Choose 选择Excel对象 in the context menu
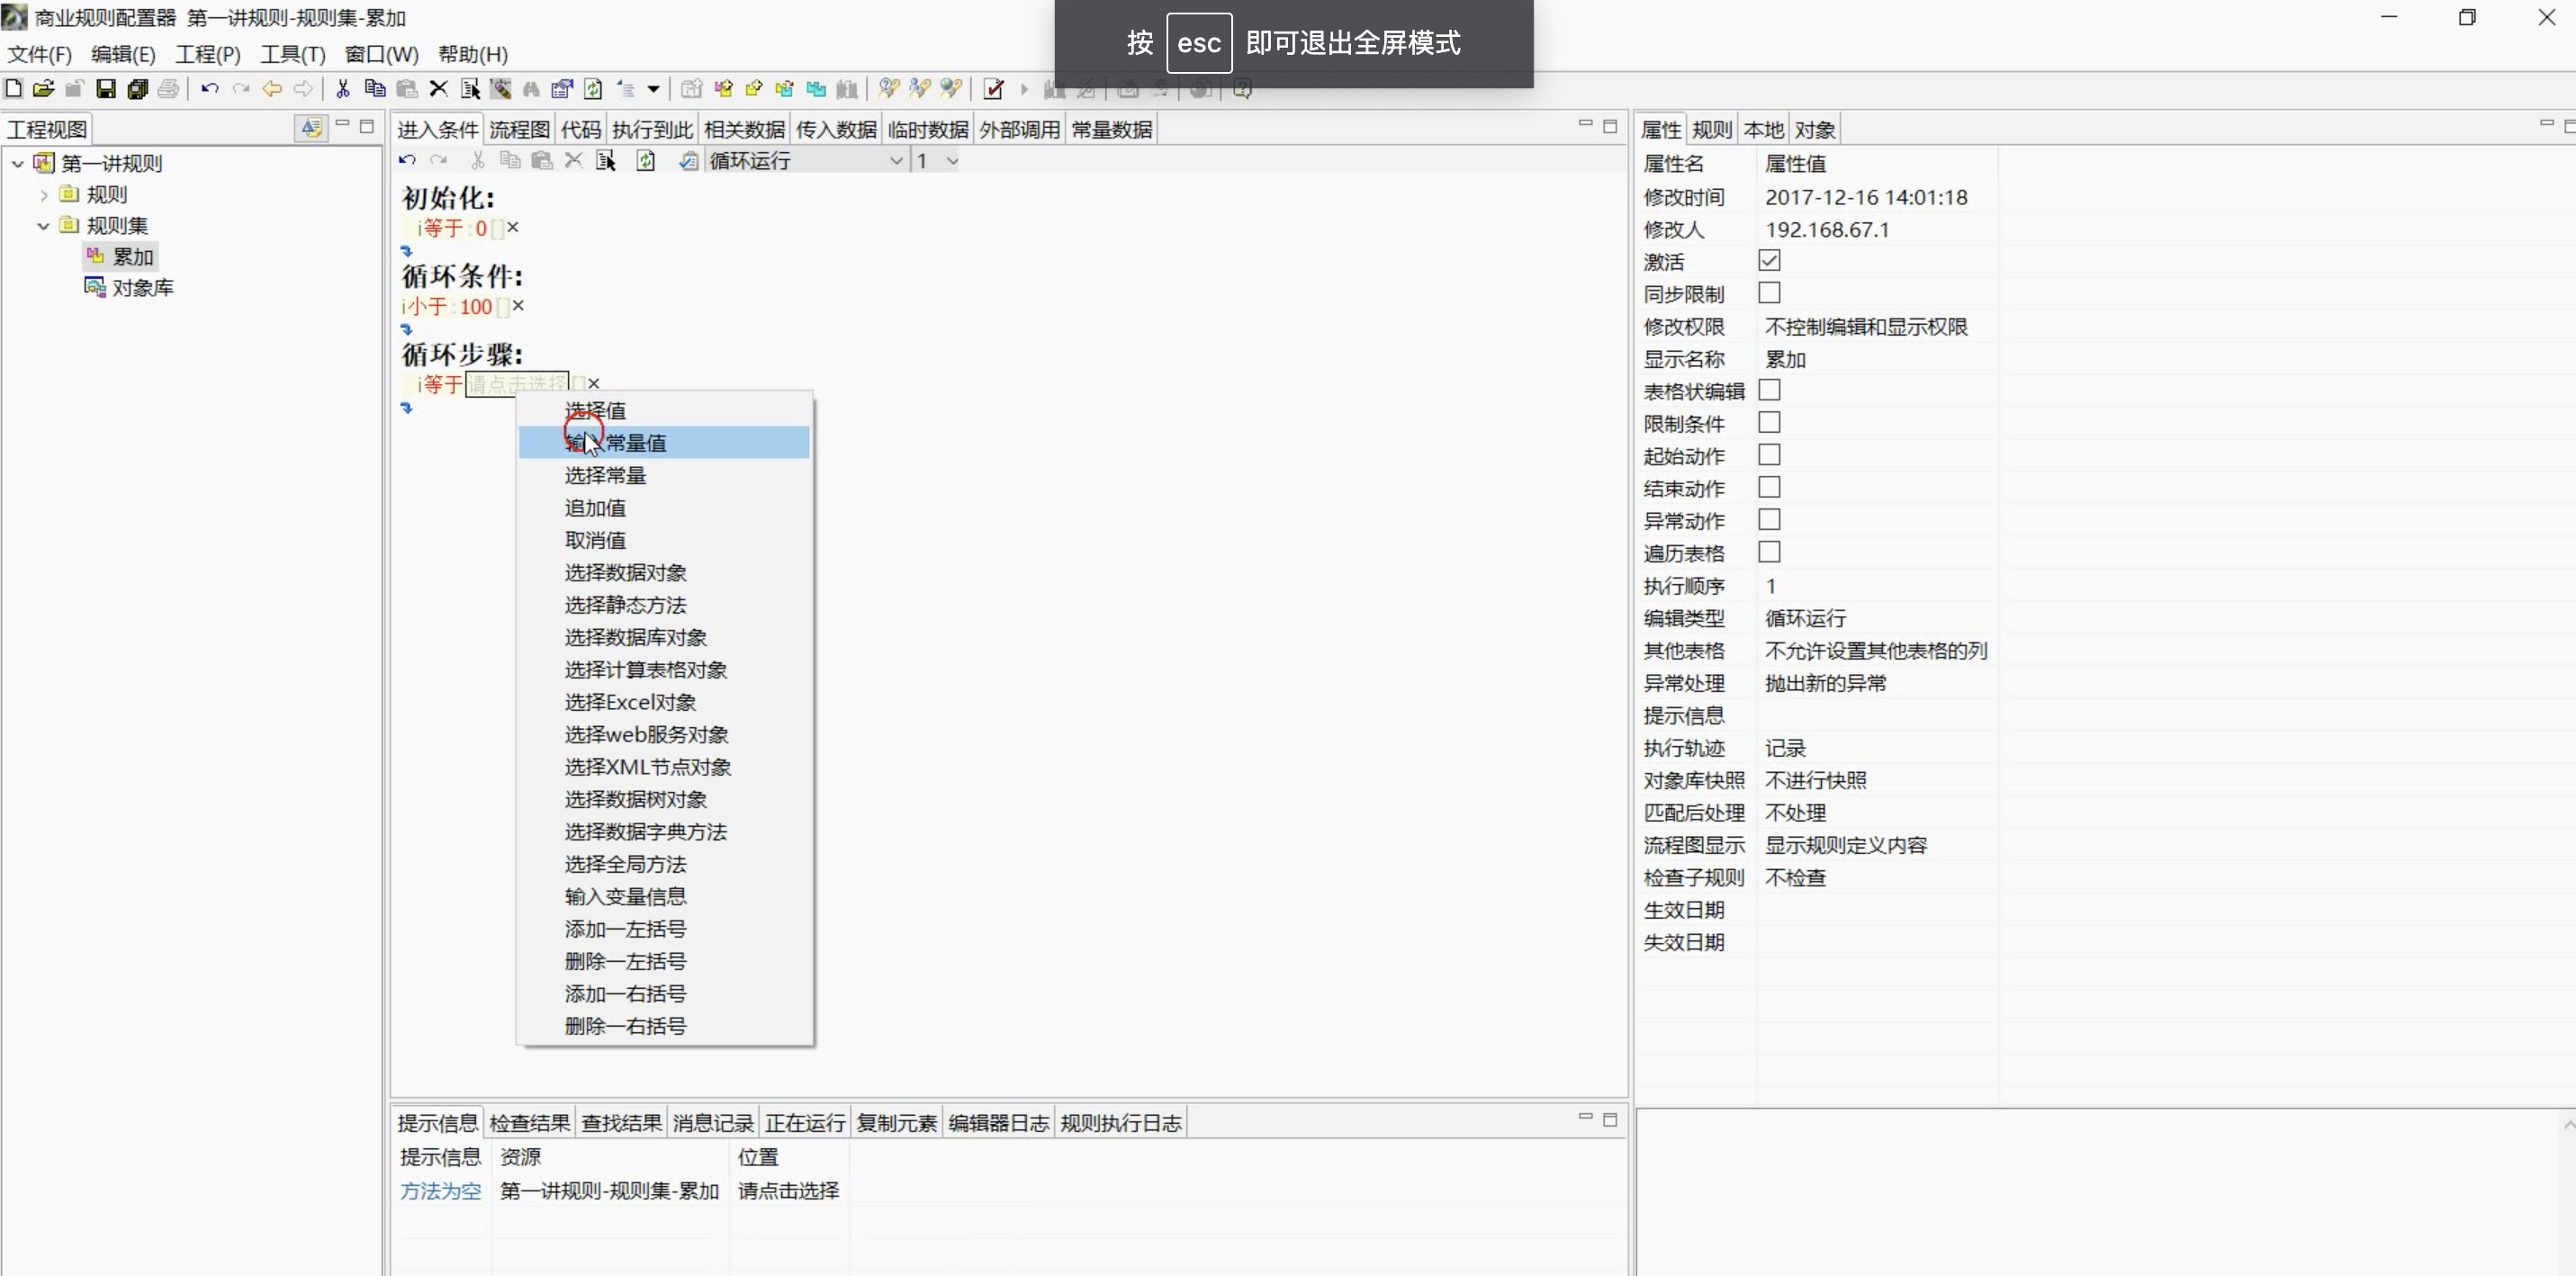This screenshot has width=2576, height=1276. 664,702
